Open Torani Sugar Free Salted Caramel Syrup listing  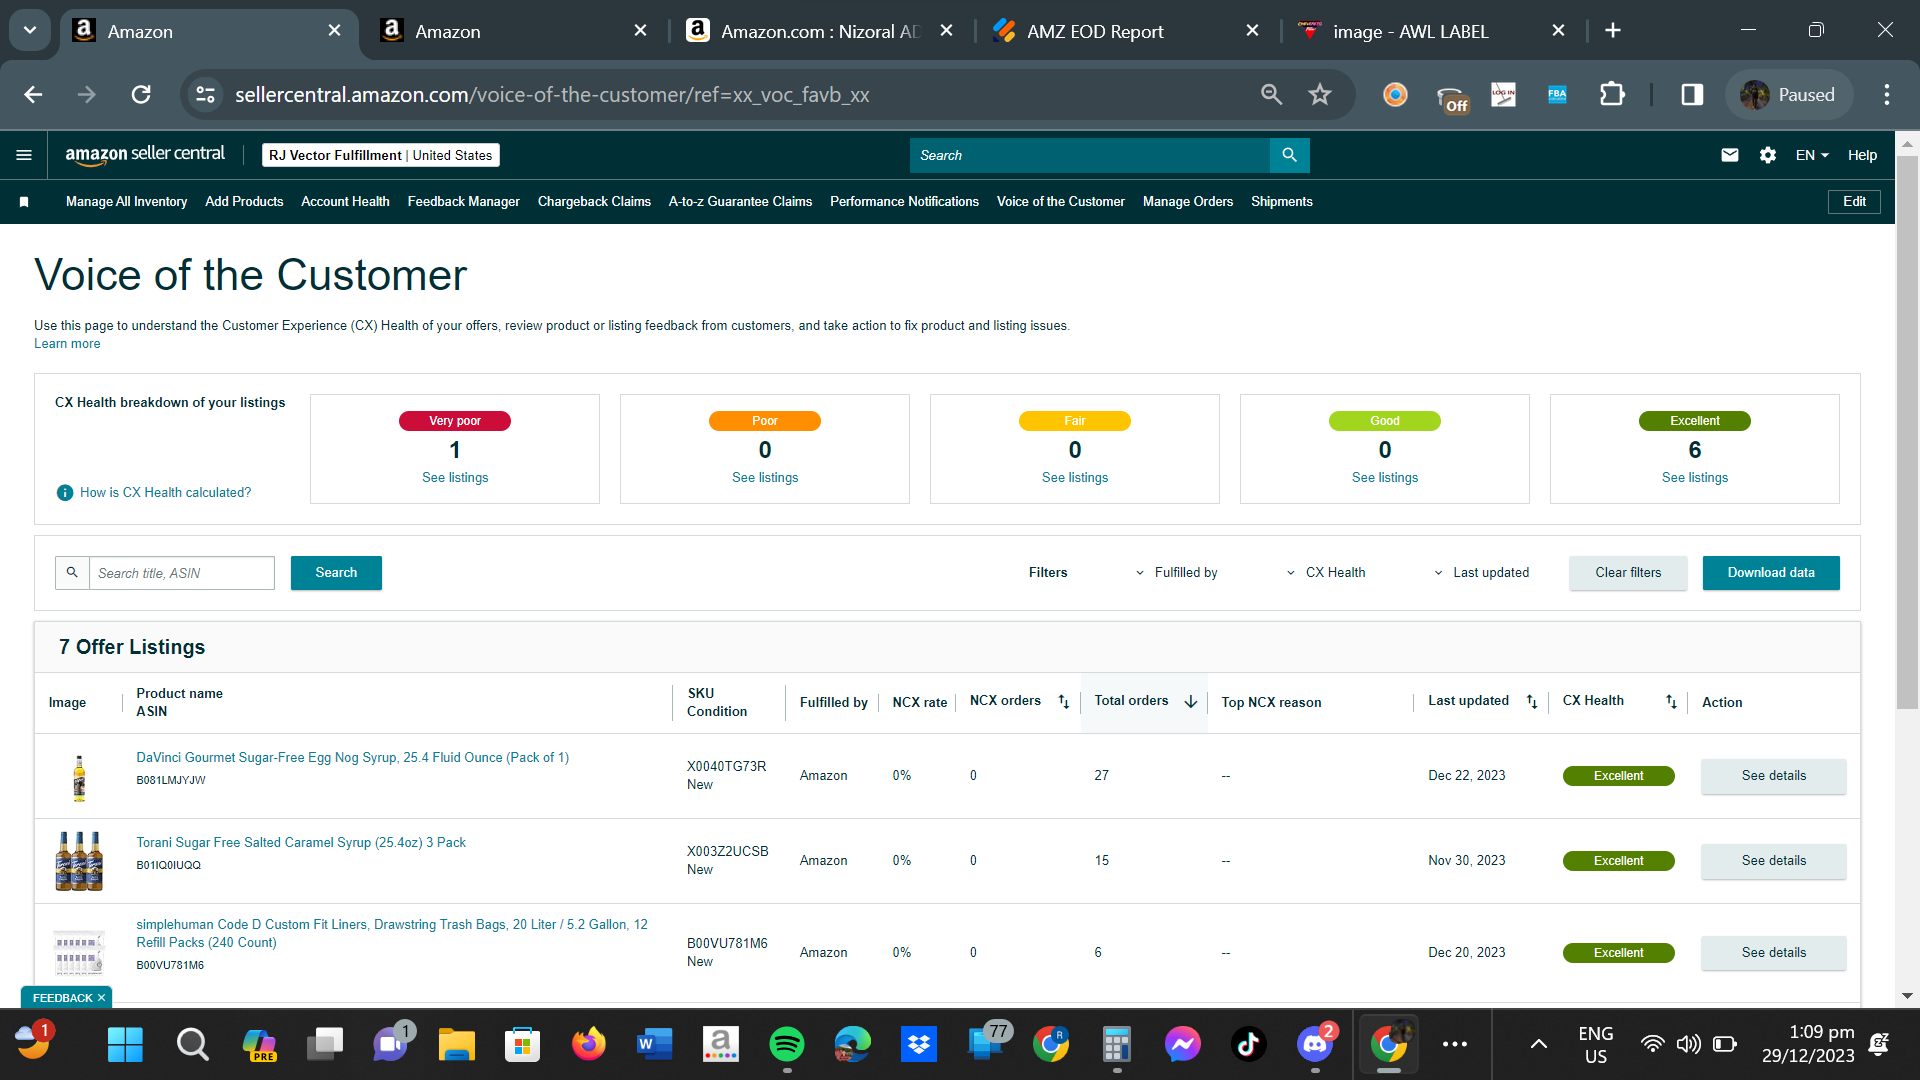pos(301,843)
